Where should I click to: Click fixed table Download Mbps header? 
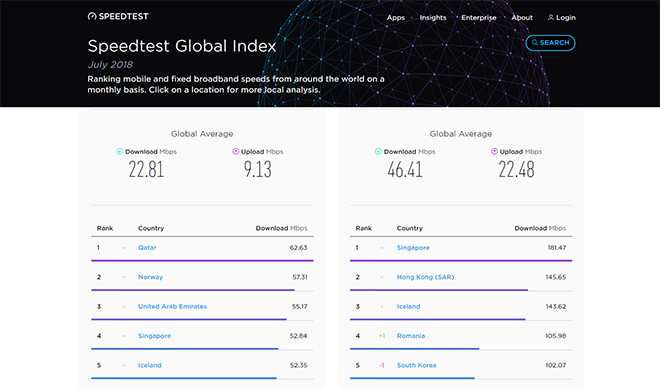click(540, 228)
